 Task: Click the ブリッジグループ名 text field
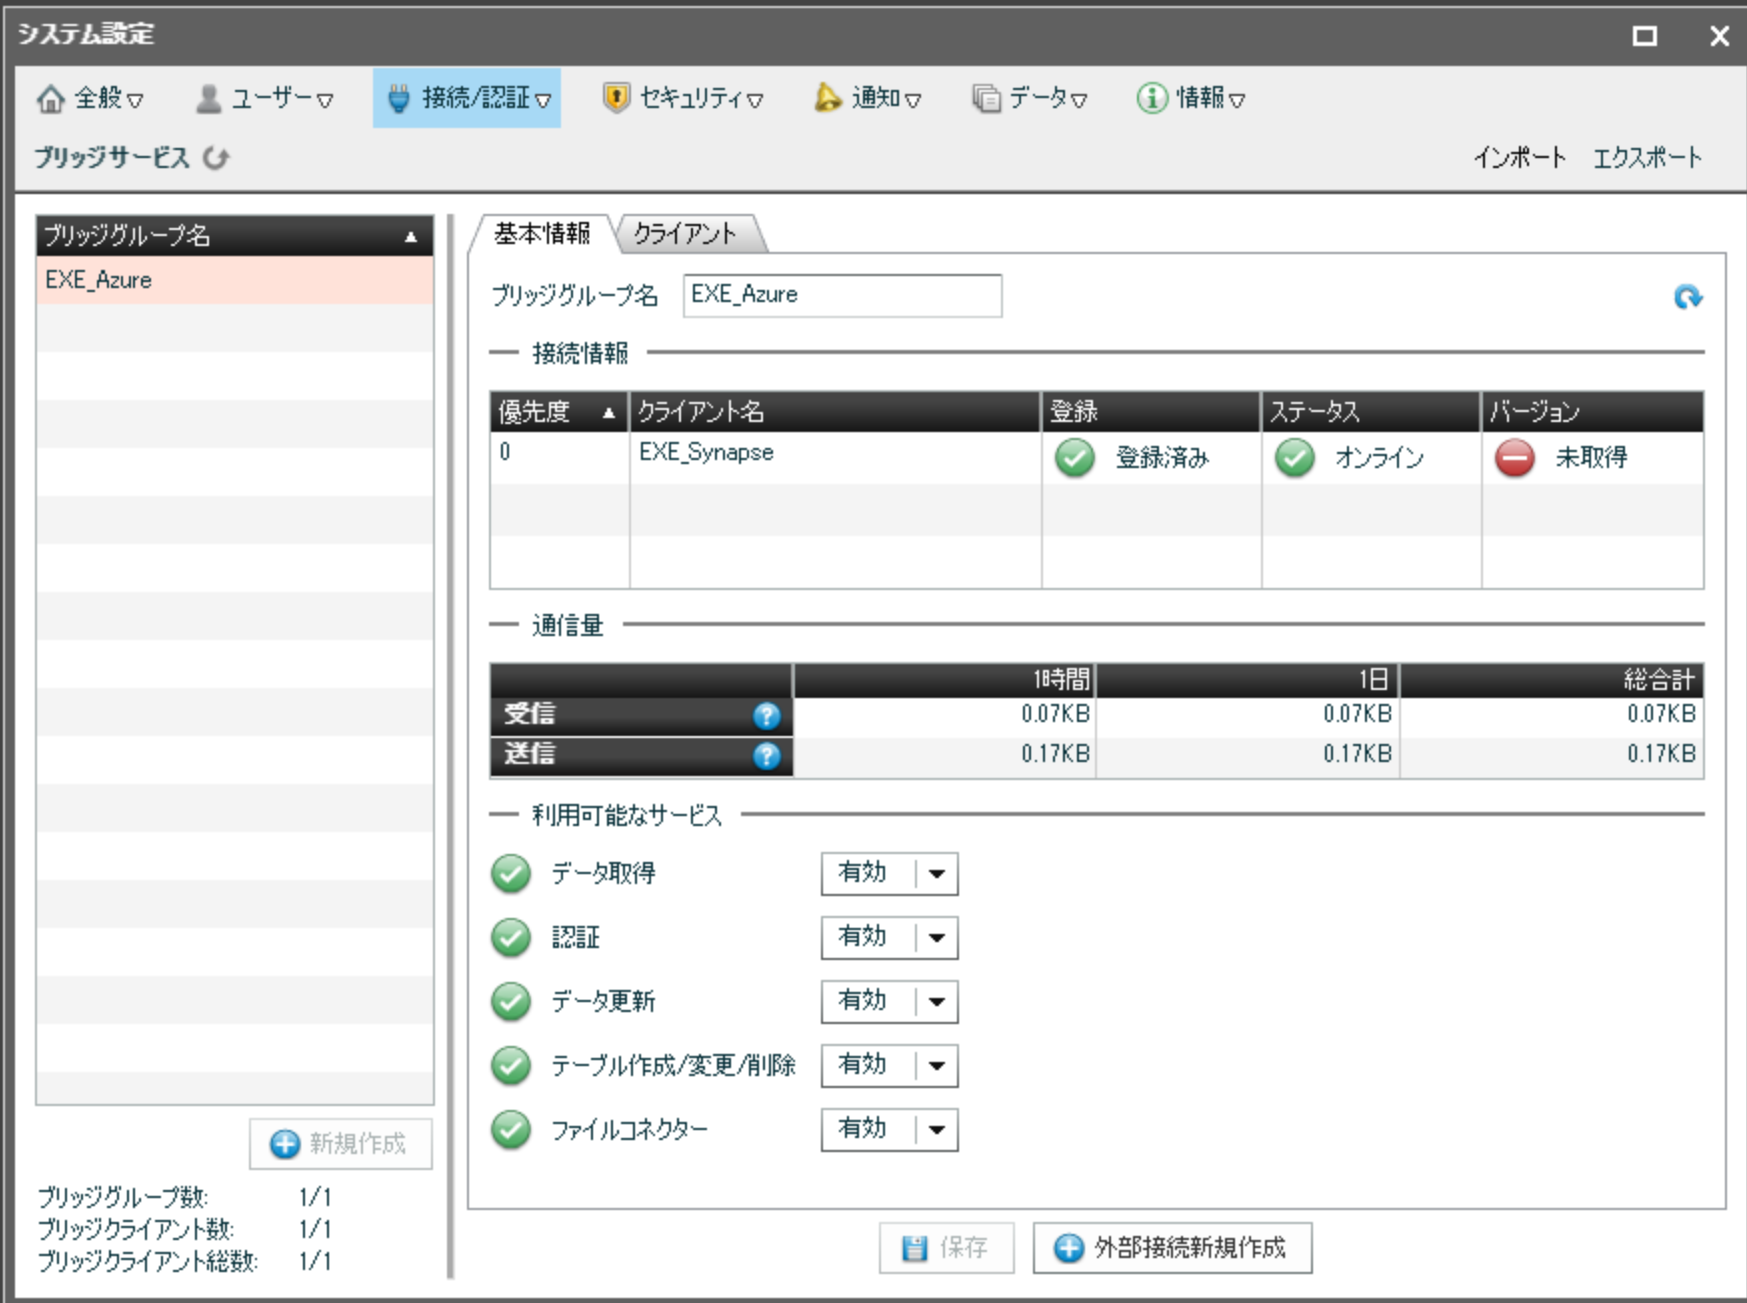(x=842, y=296)
